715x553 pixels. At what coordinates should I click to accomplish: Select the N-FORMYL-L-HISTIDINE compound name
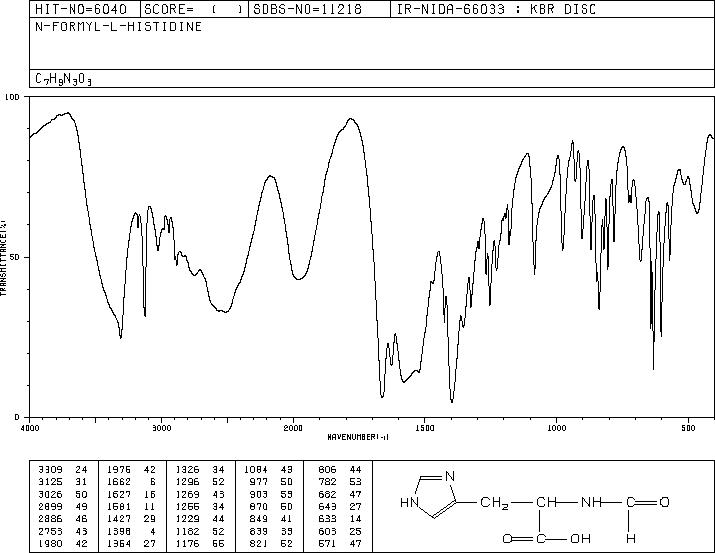pyautogui.click(x=119, y=27)
